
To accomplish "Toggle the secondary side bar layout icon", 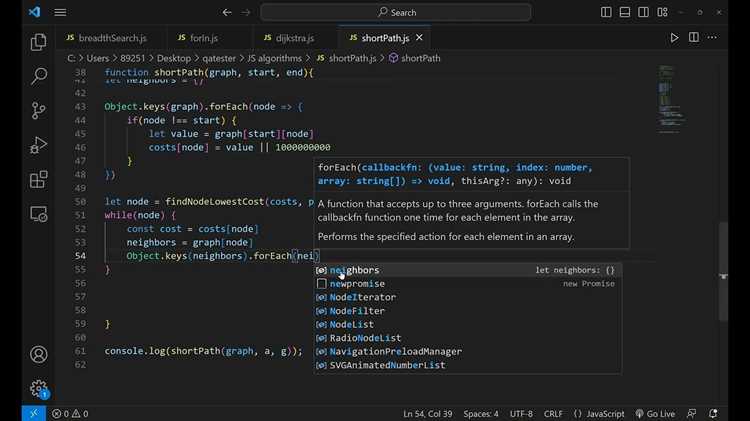I will tap(643, 12).
